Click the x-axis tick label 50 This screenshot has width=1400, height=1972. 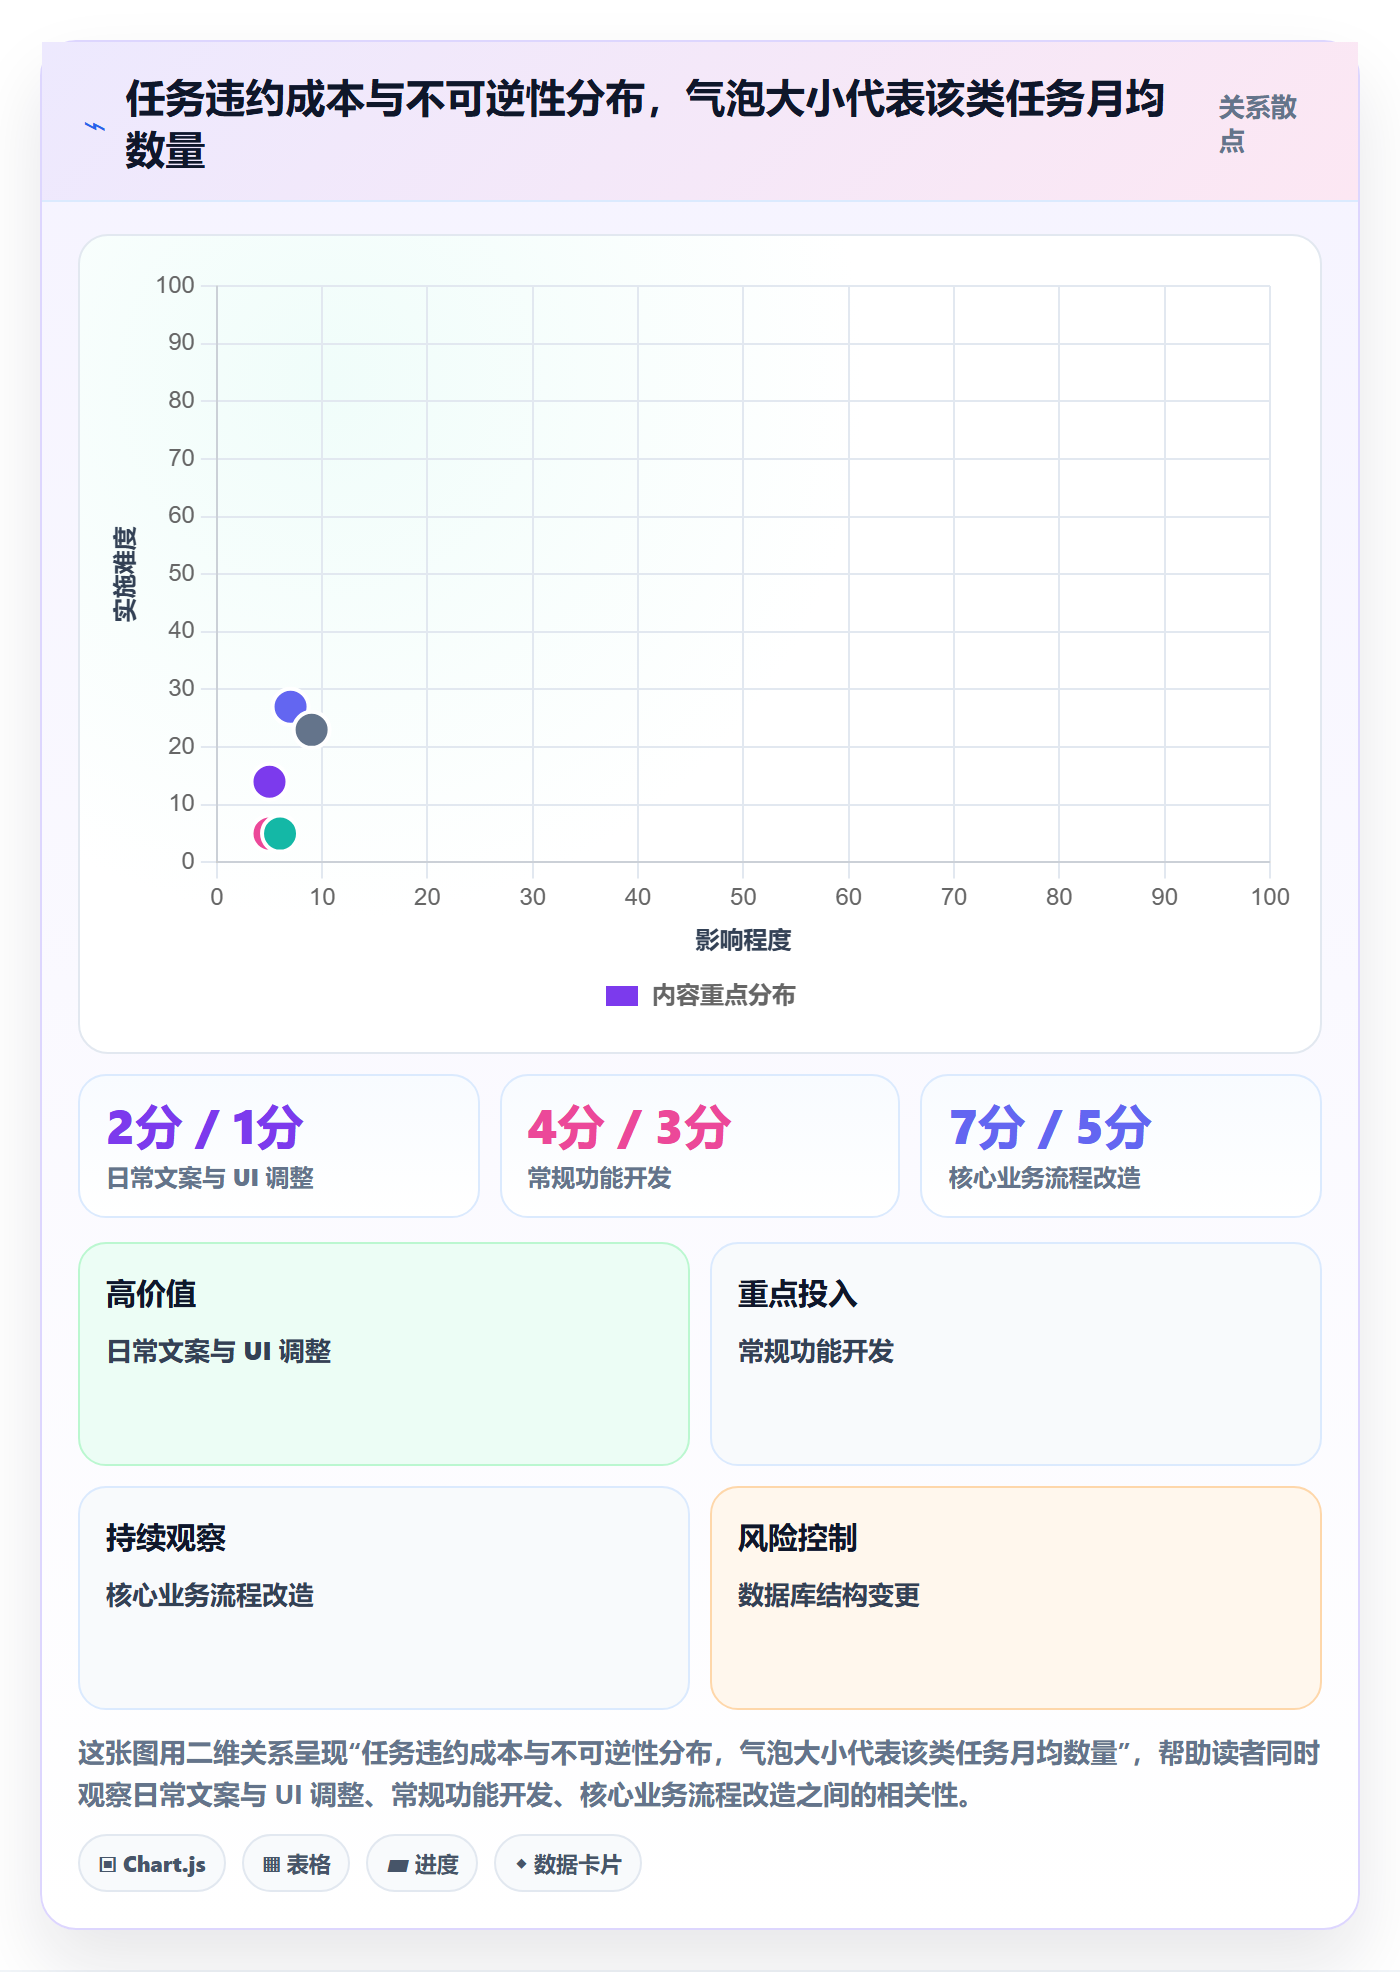pos(743,897)
